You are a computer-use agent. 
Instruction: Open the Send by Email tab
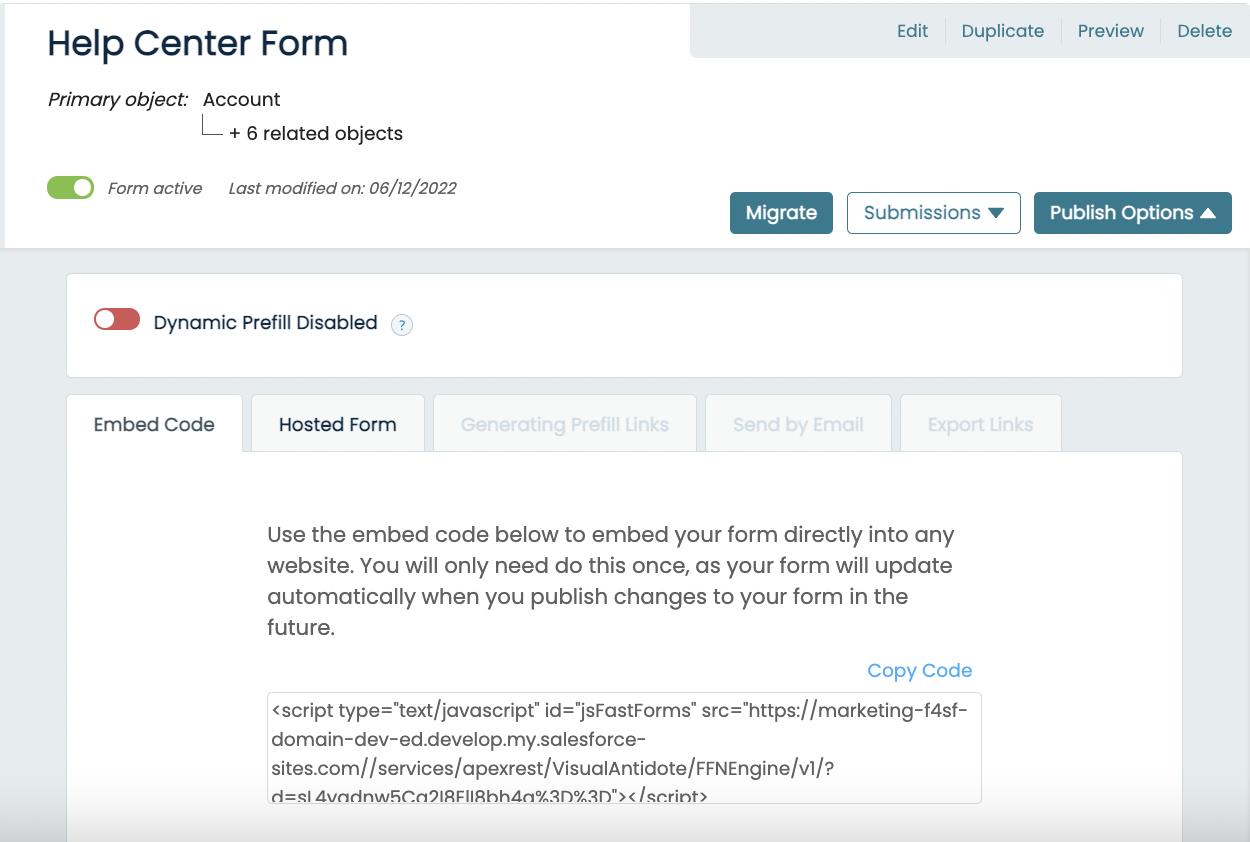coord(798,424)
